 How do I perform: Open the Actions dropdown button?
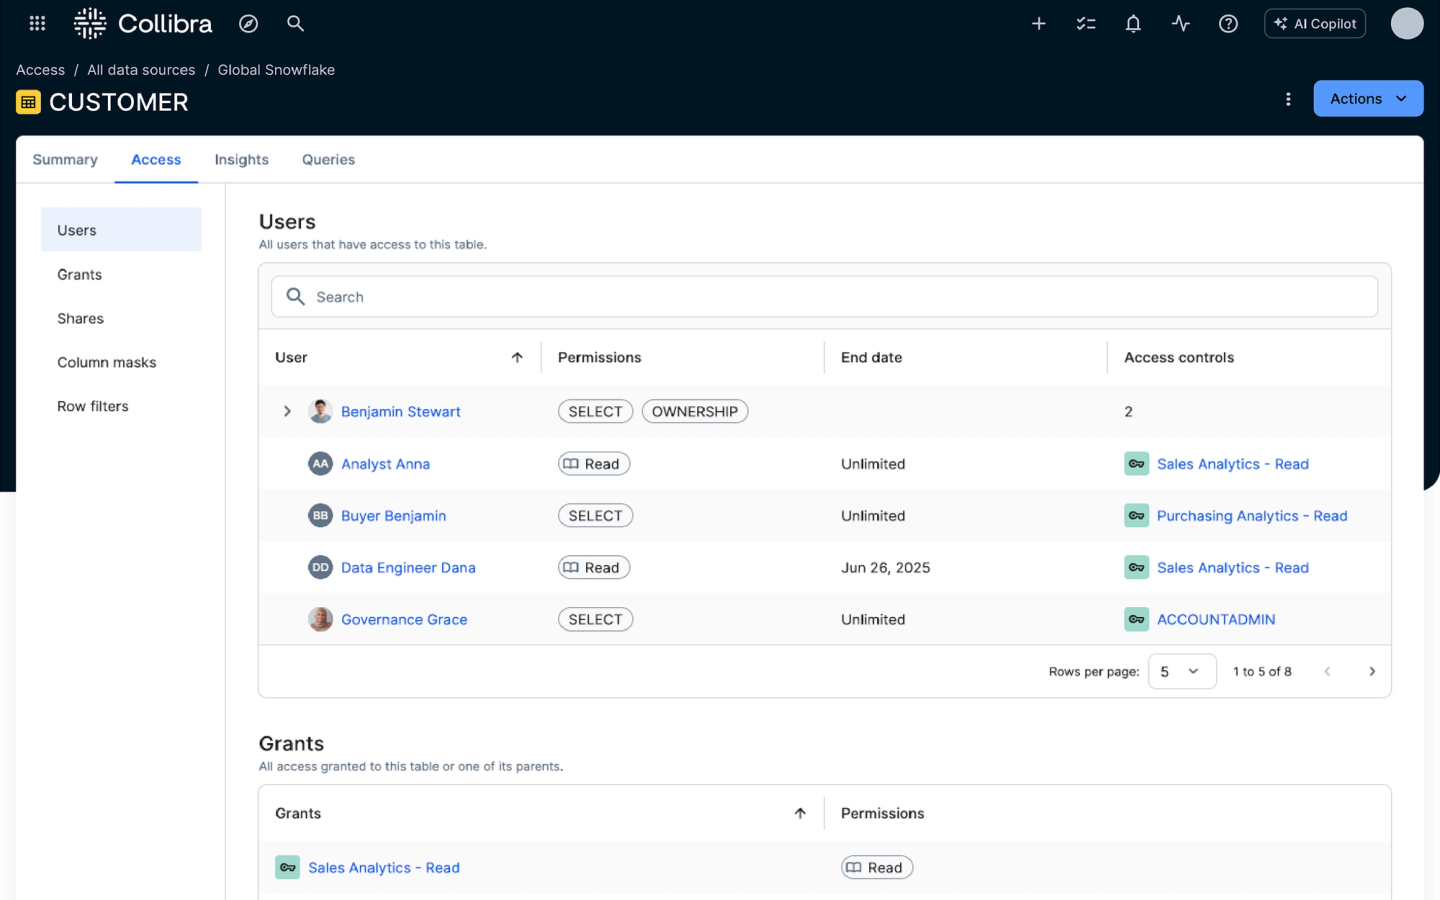pos(1367,99)
